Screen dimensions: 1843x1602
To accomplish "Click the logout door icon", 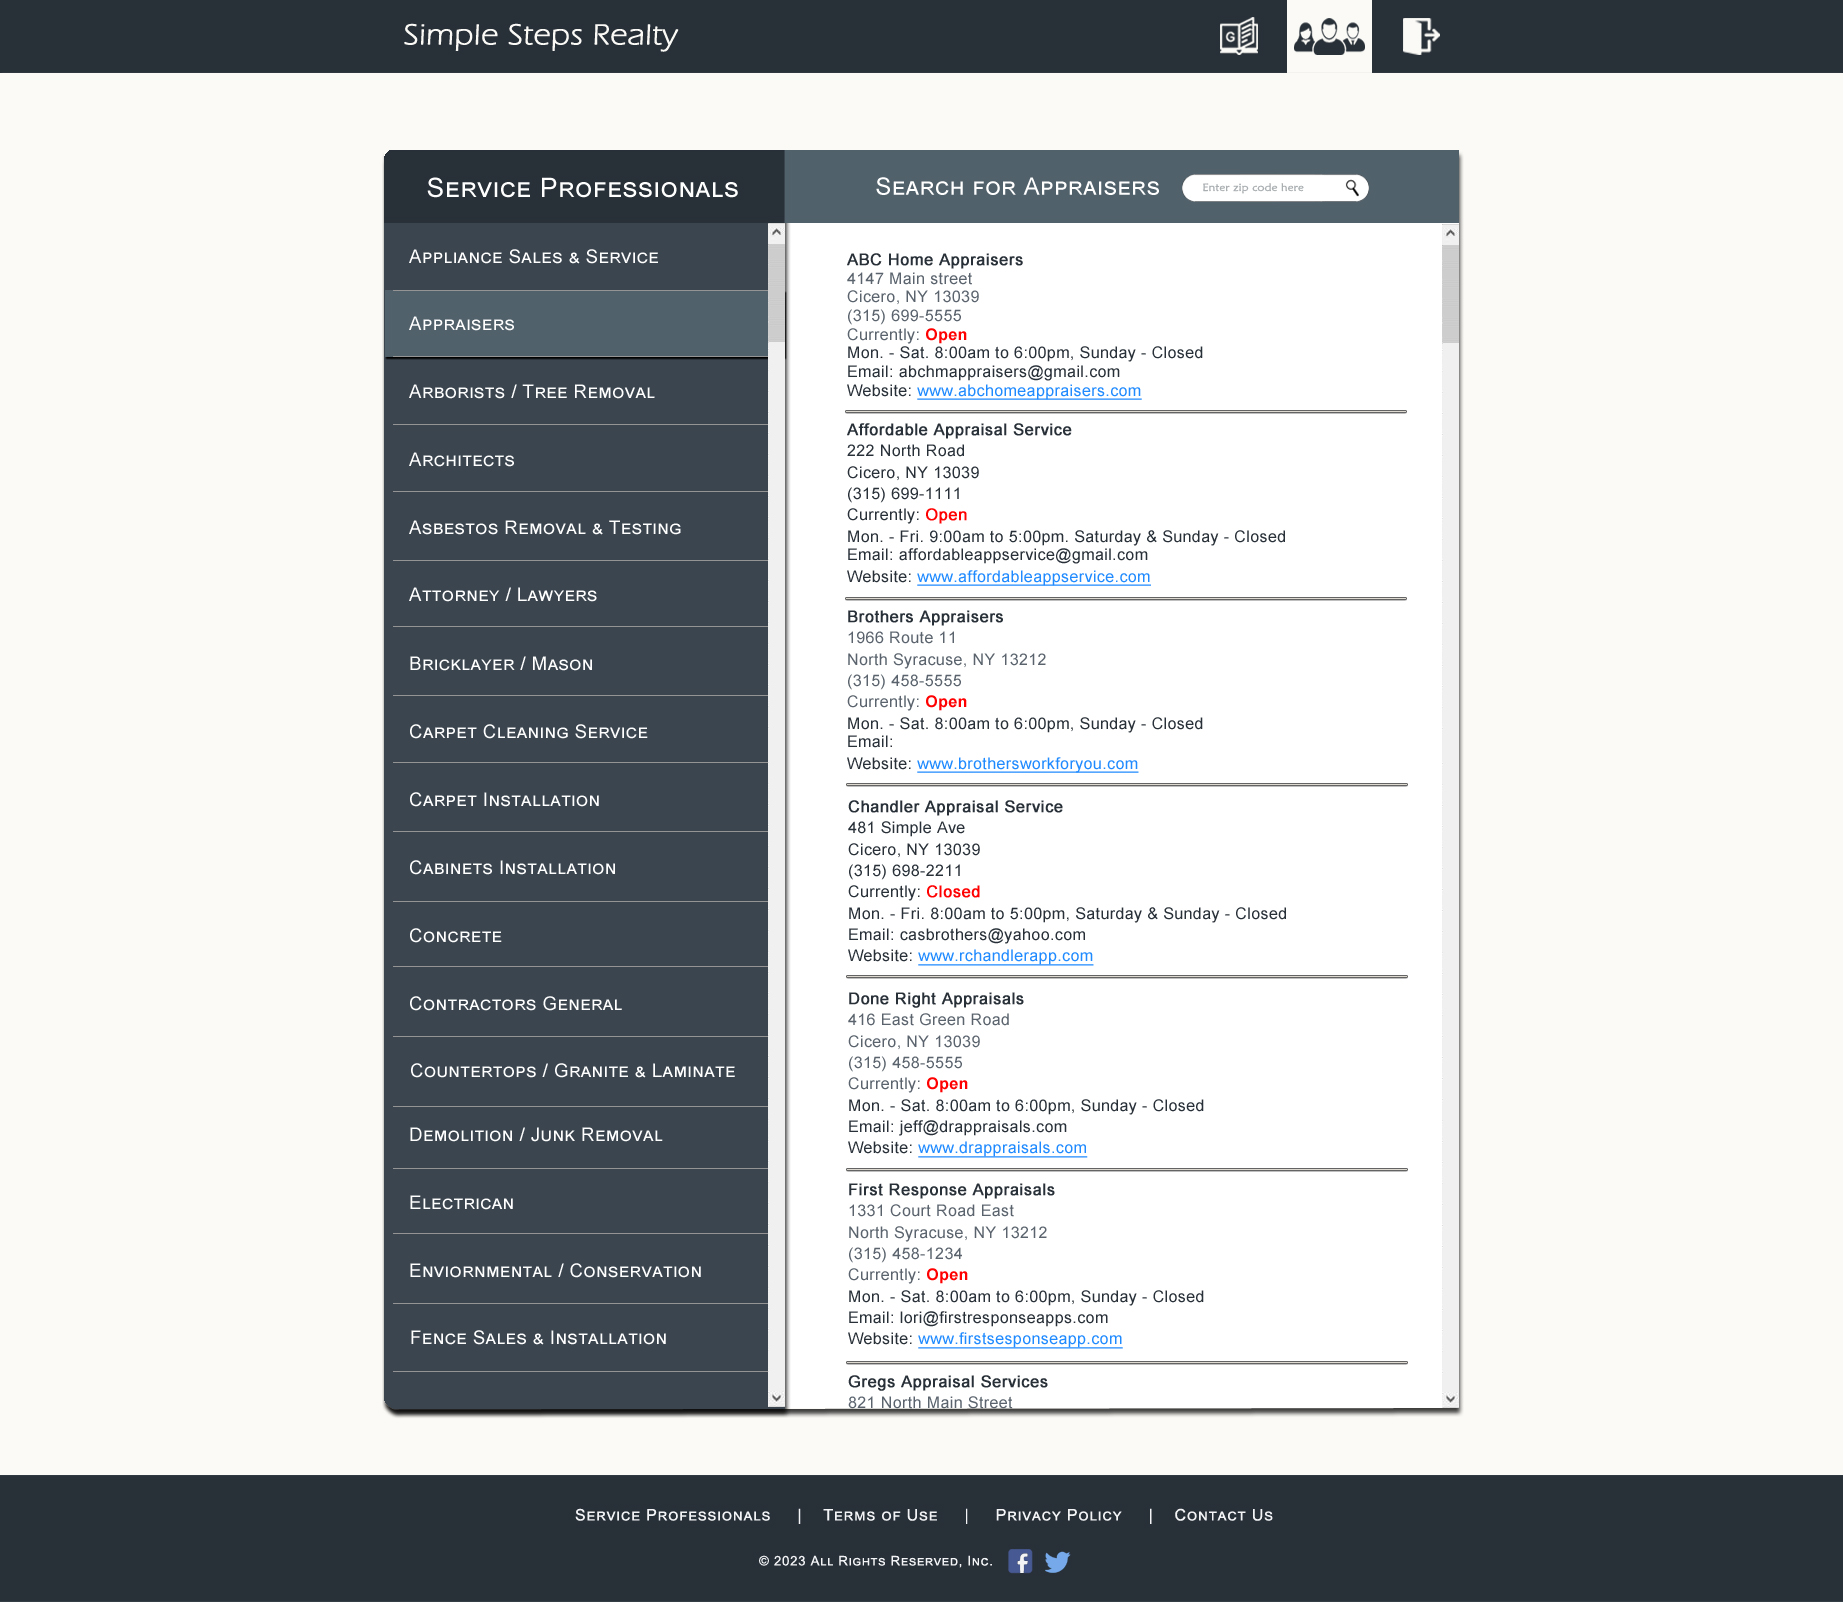I will (1419, 37).
